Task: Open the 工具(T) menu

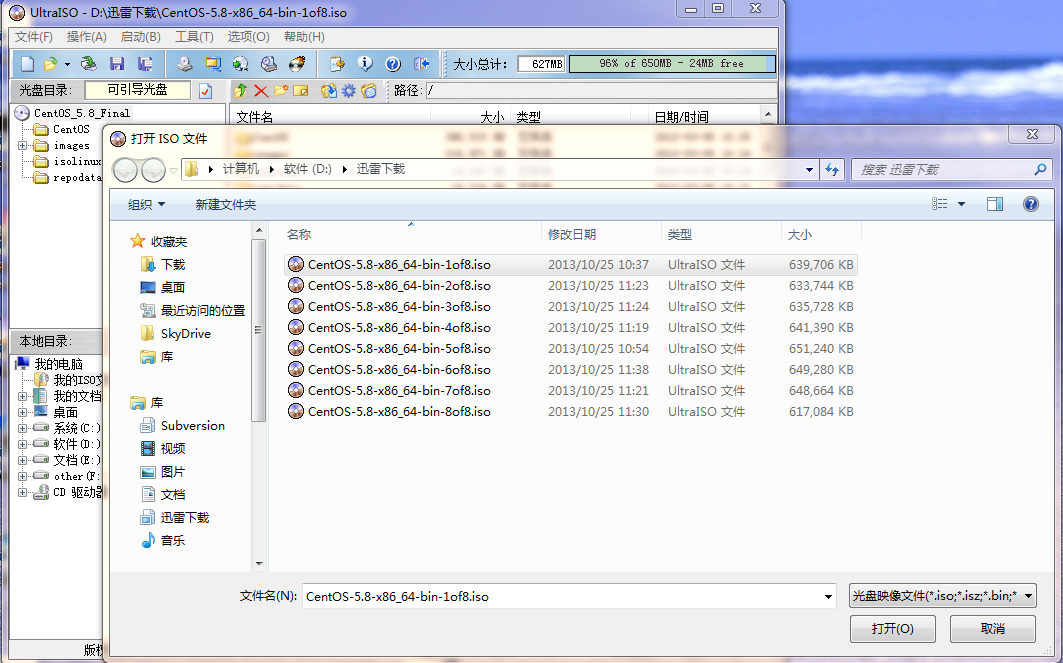Action: point(195,37)
